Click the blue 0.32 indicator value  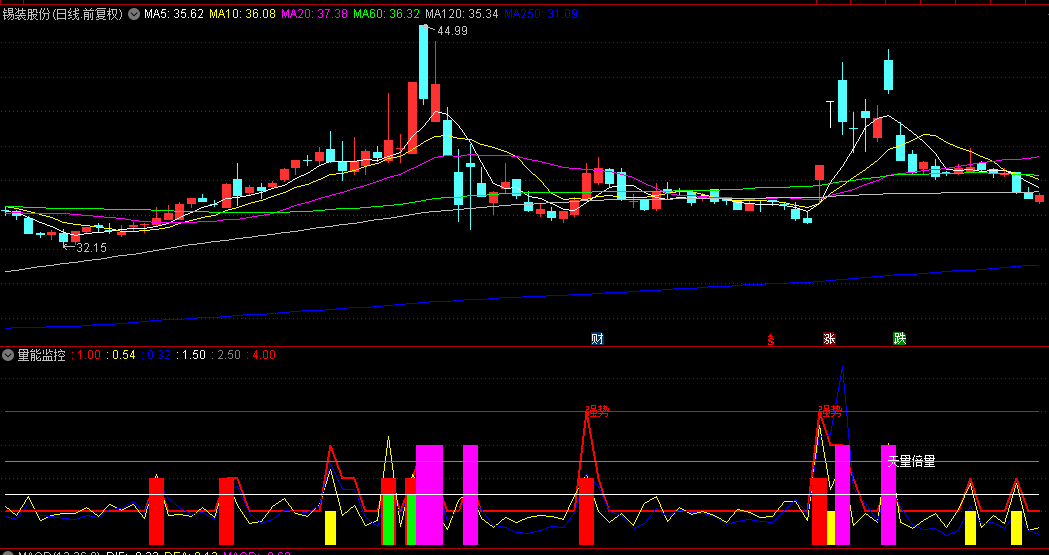point(159,355)
